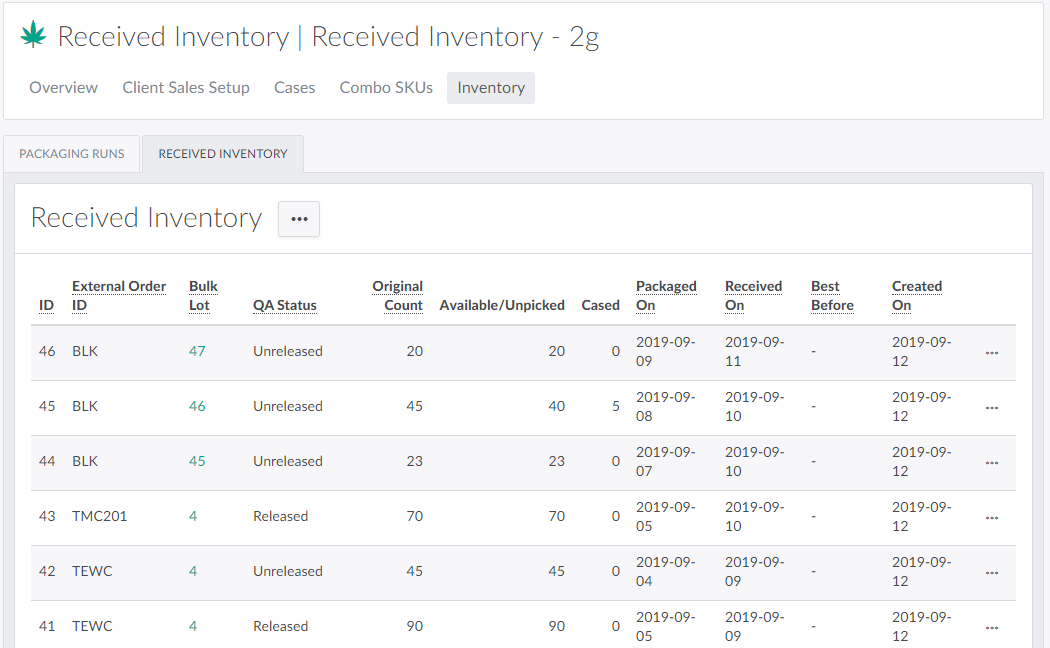The image size is (1050, 648).
Task: Click the Original Count column header
Action: [397, 295]
